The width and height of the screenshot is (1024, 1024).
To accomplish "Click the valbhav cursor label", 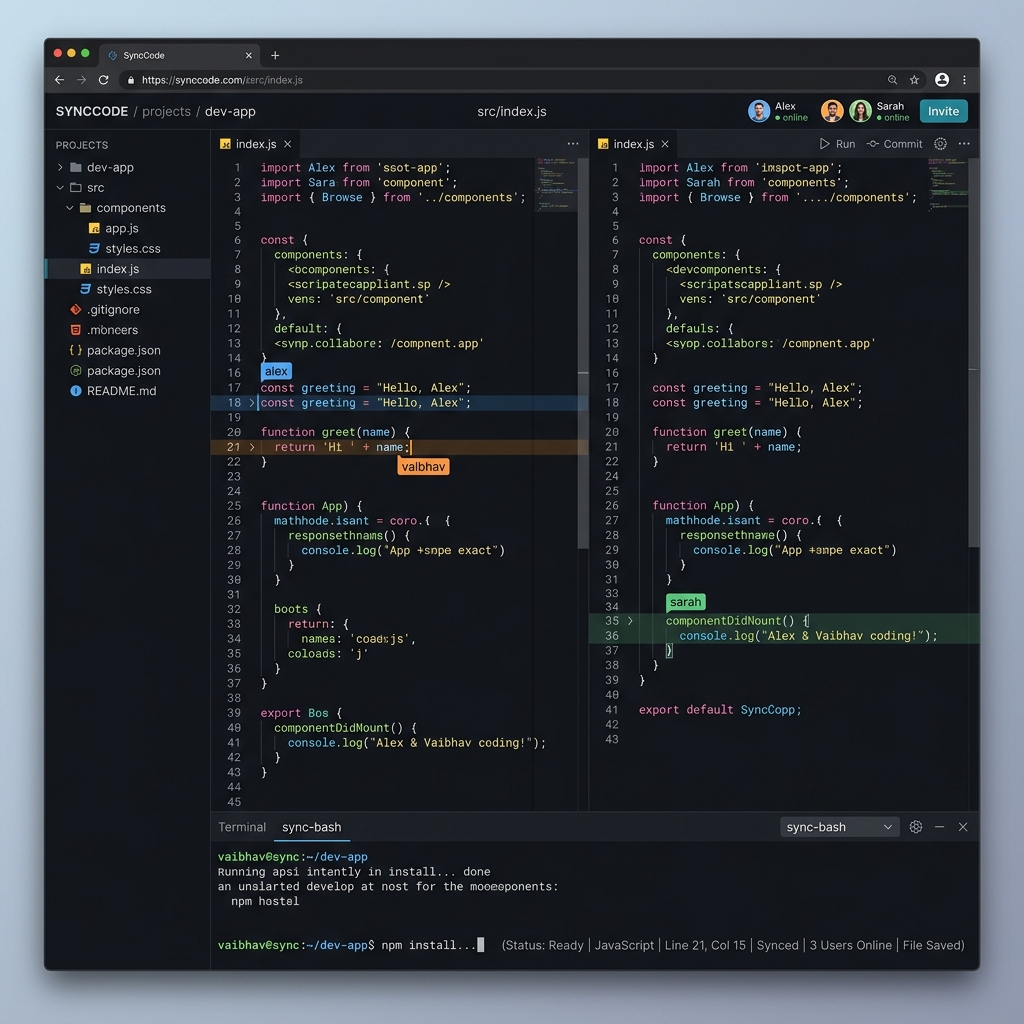I will coord(423,466).
